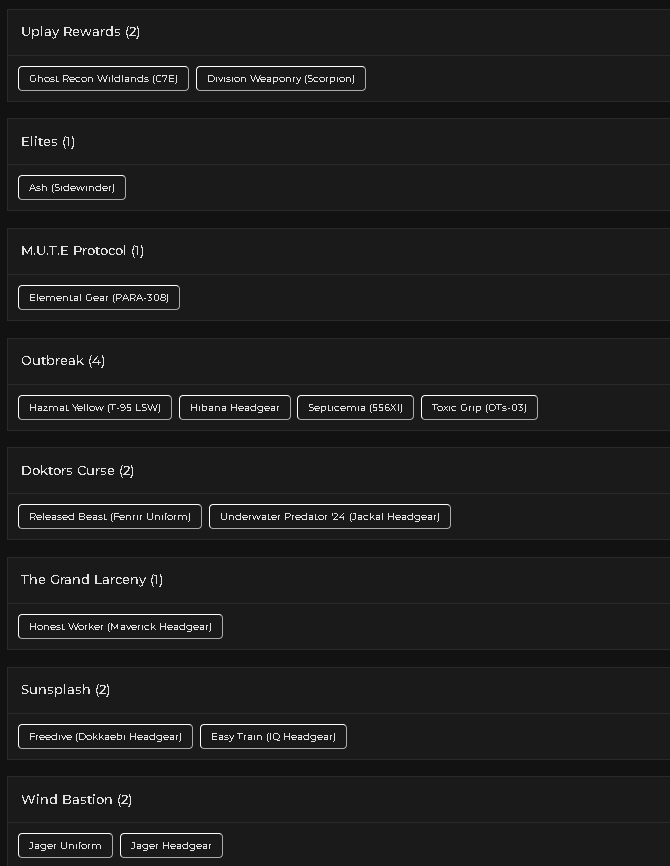Viewport: 670px width, 866px height.
Task: Open the Ash (Sidewinder) elite item
Action: (72, 188)
